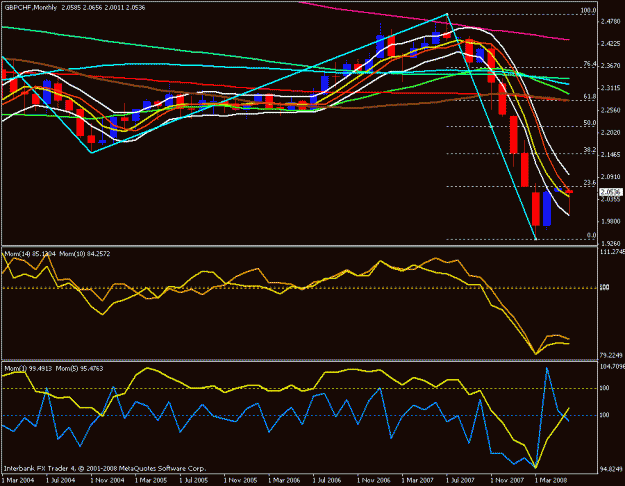Click the 1.9260 price axis value

tap(611, 243)
